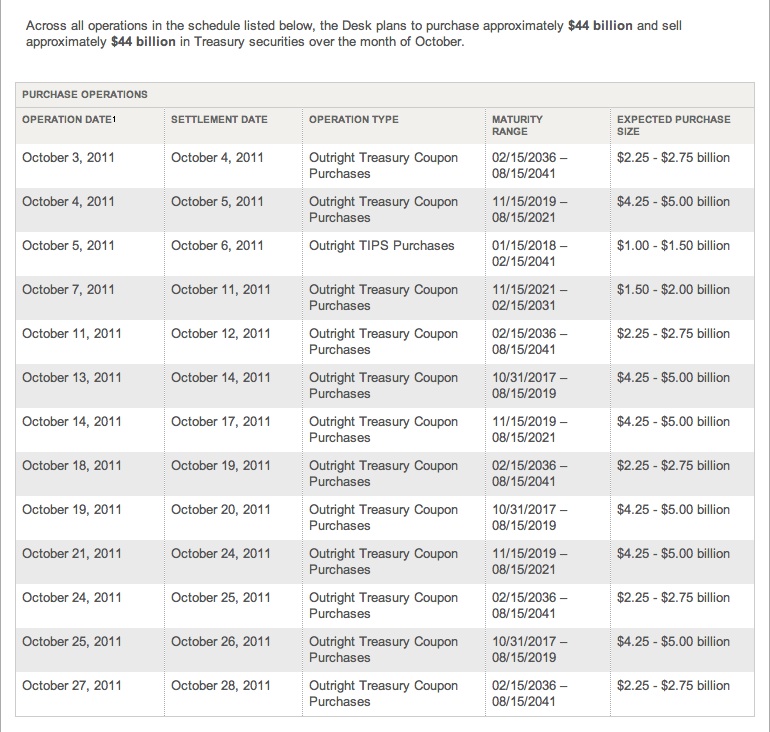Click the Settlement Date column header

219,120
